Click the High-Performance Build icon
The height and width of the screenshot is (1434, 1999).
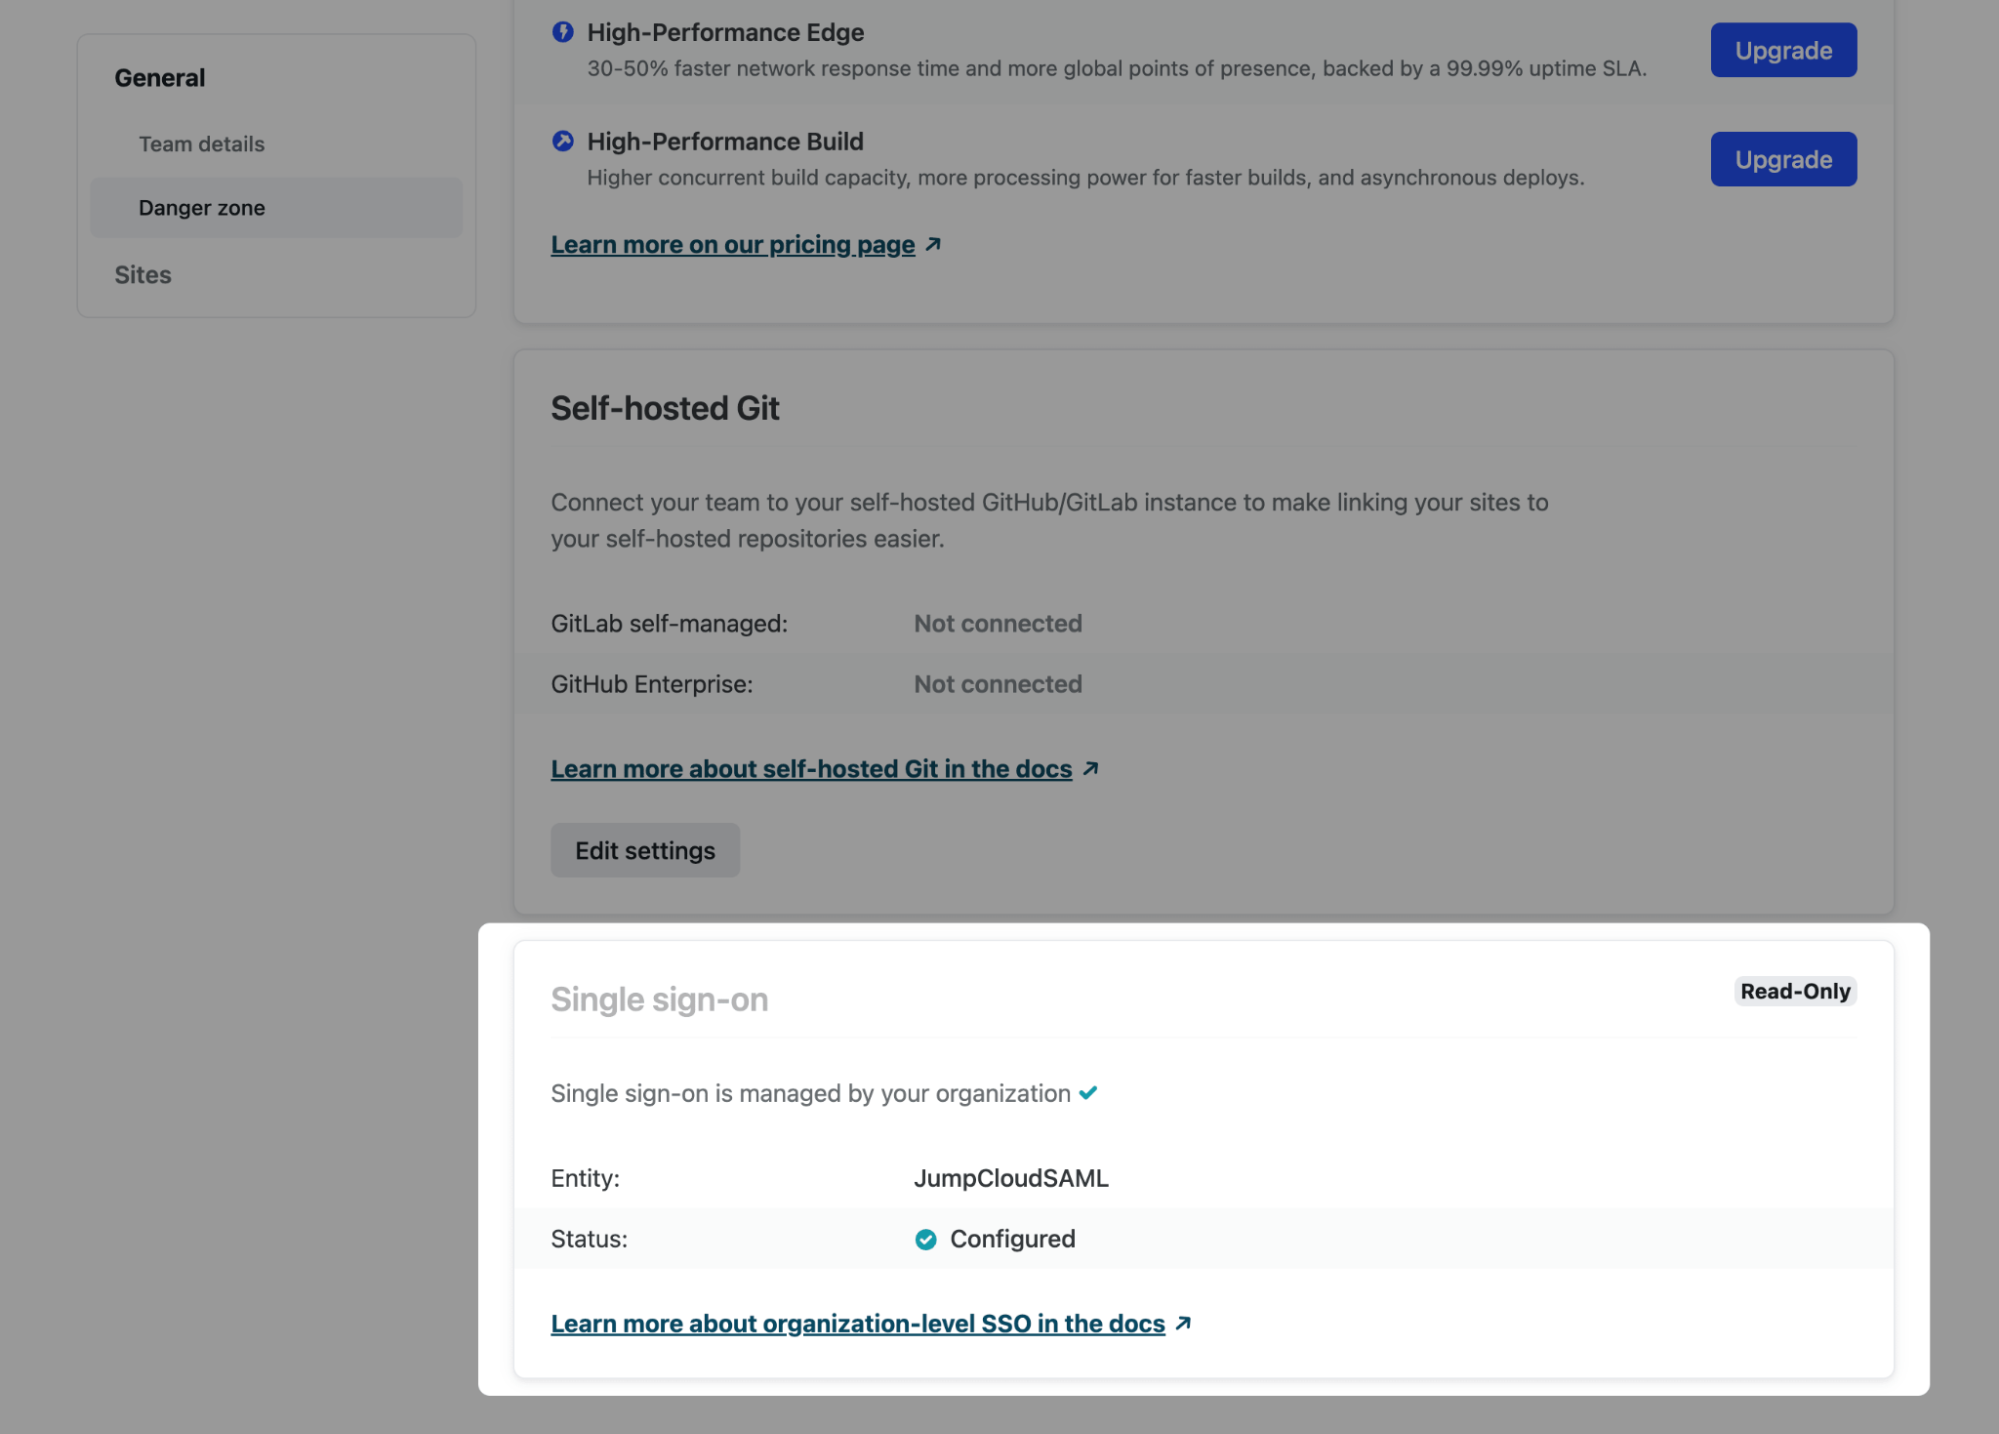pos(563,141)
